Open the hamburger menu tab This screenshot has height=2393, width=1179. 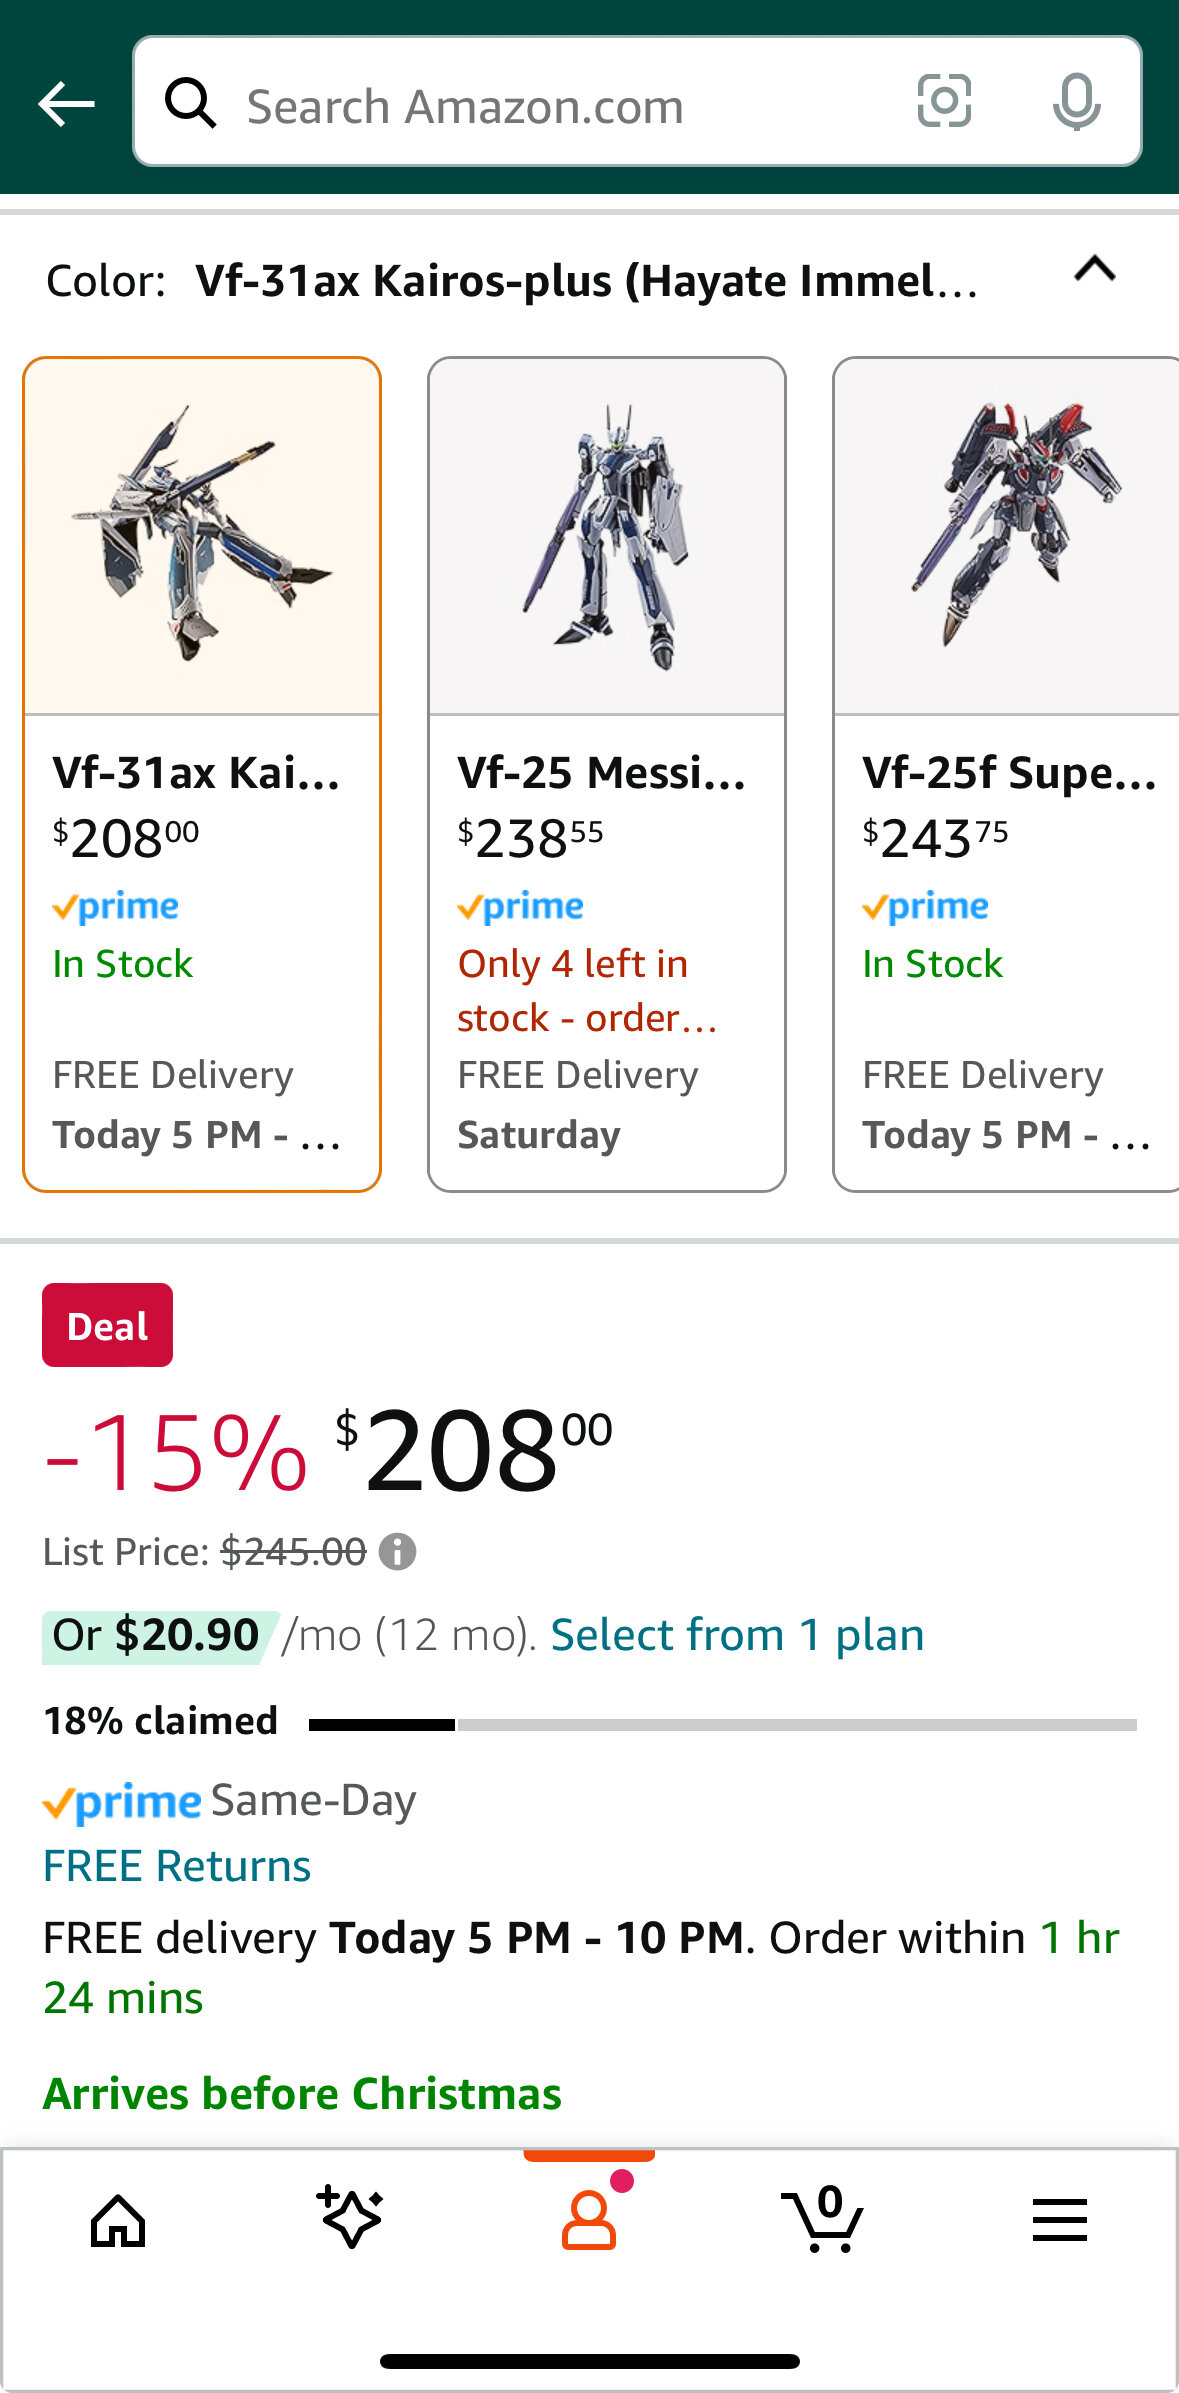(x=1060, y=2220)
